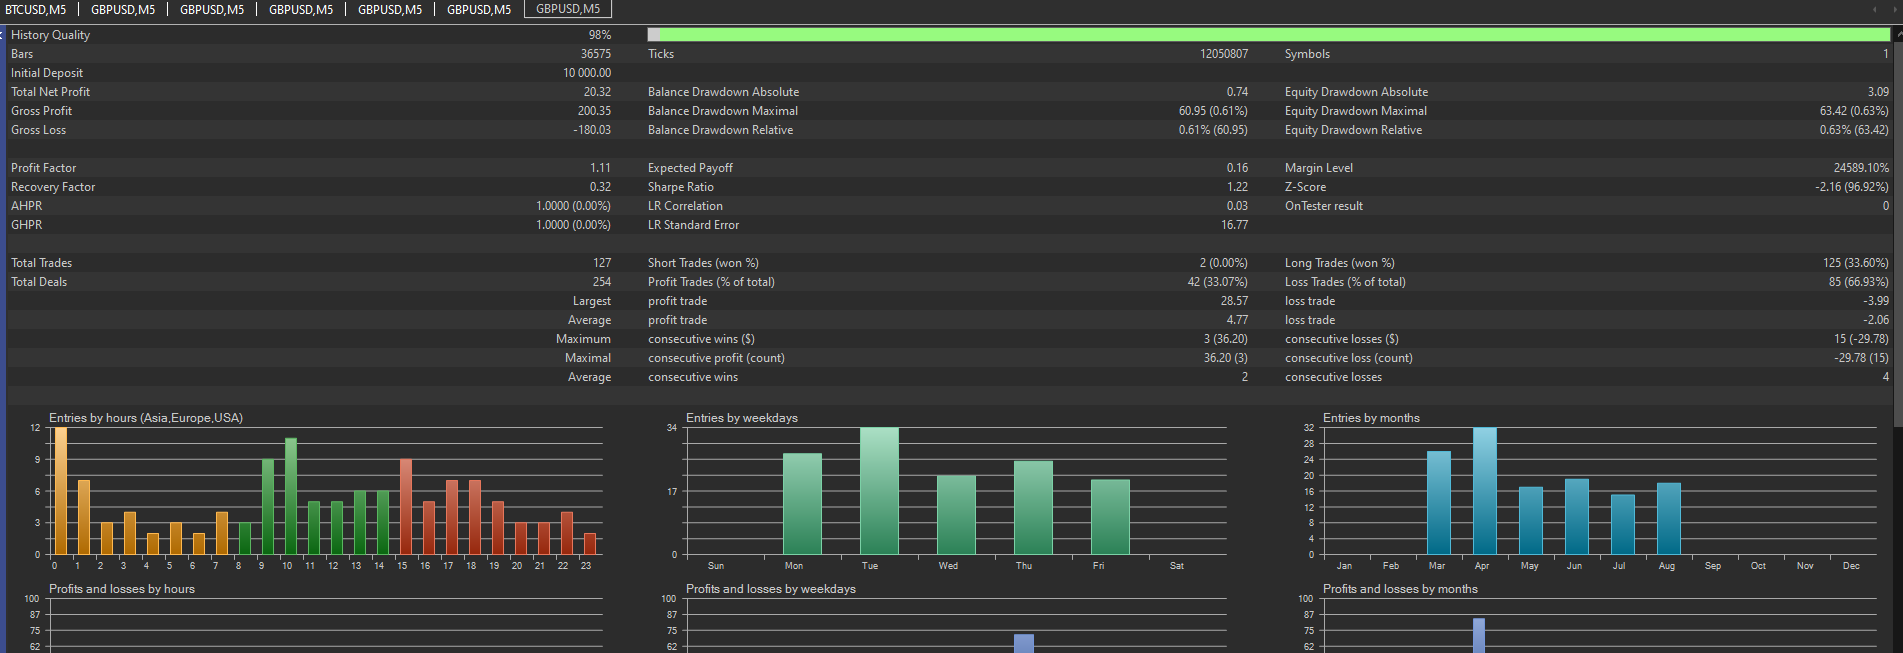
Task: Click the LR Standard Error value 16.77
Action: (1235, 225)
